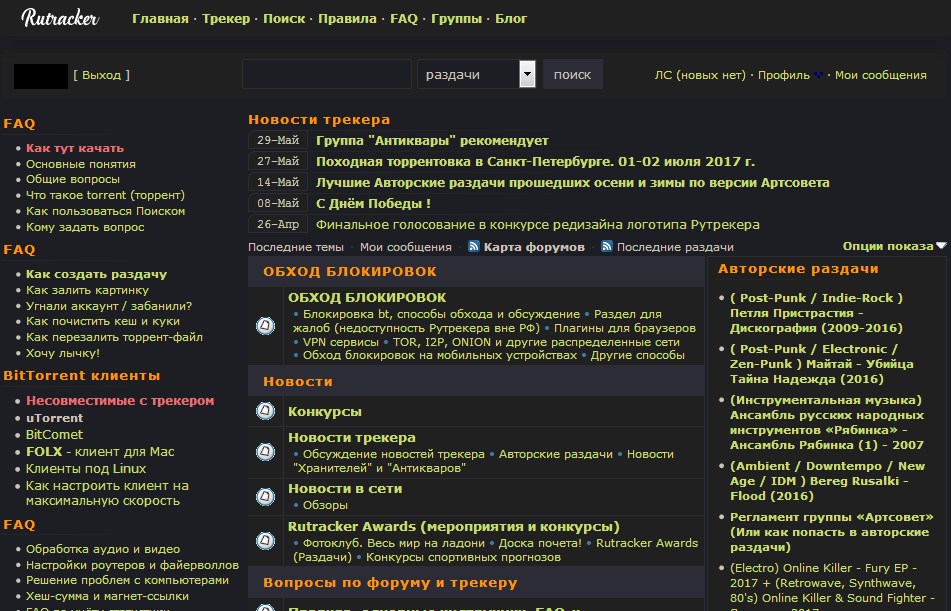Click the Rutracker logo
Screen dimensions: 951x611
click(58, 18)
